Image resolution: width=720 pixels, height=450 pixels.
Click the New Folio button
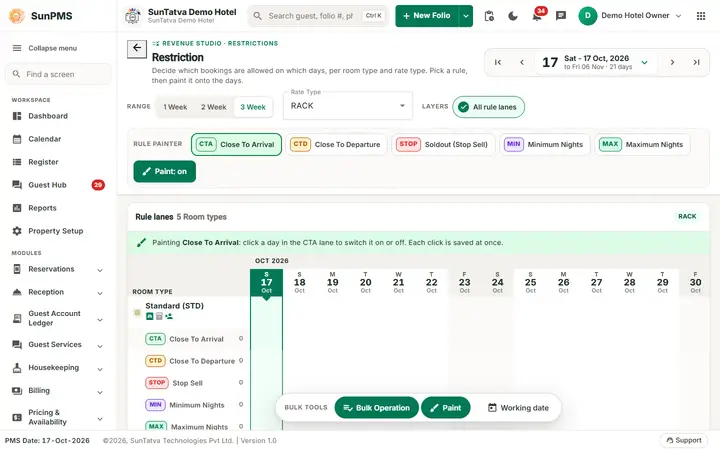tap(427, 16)
